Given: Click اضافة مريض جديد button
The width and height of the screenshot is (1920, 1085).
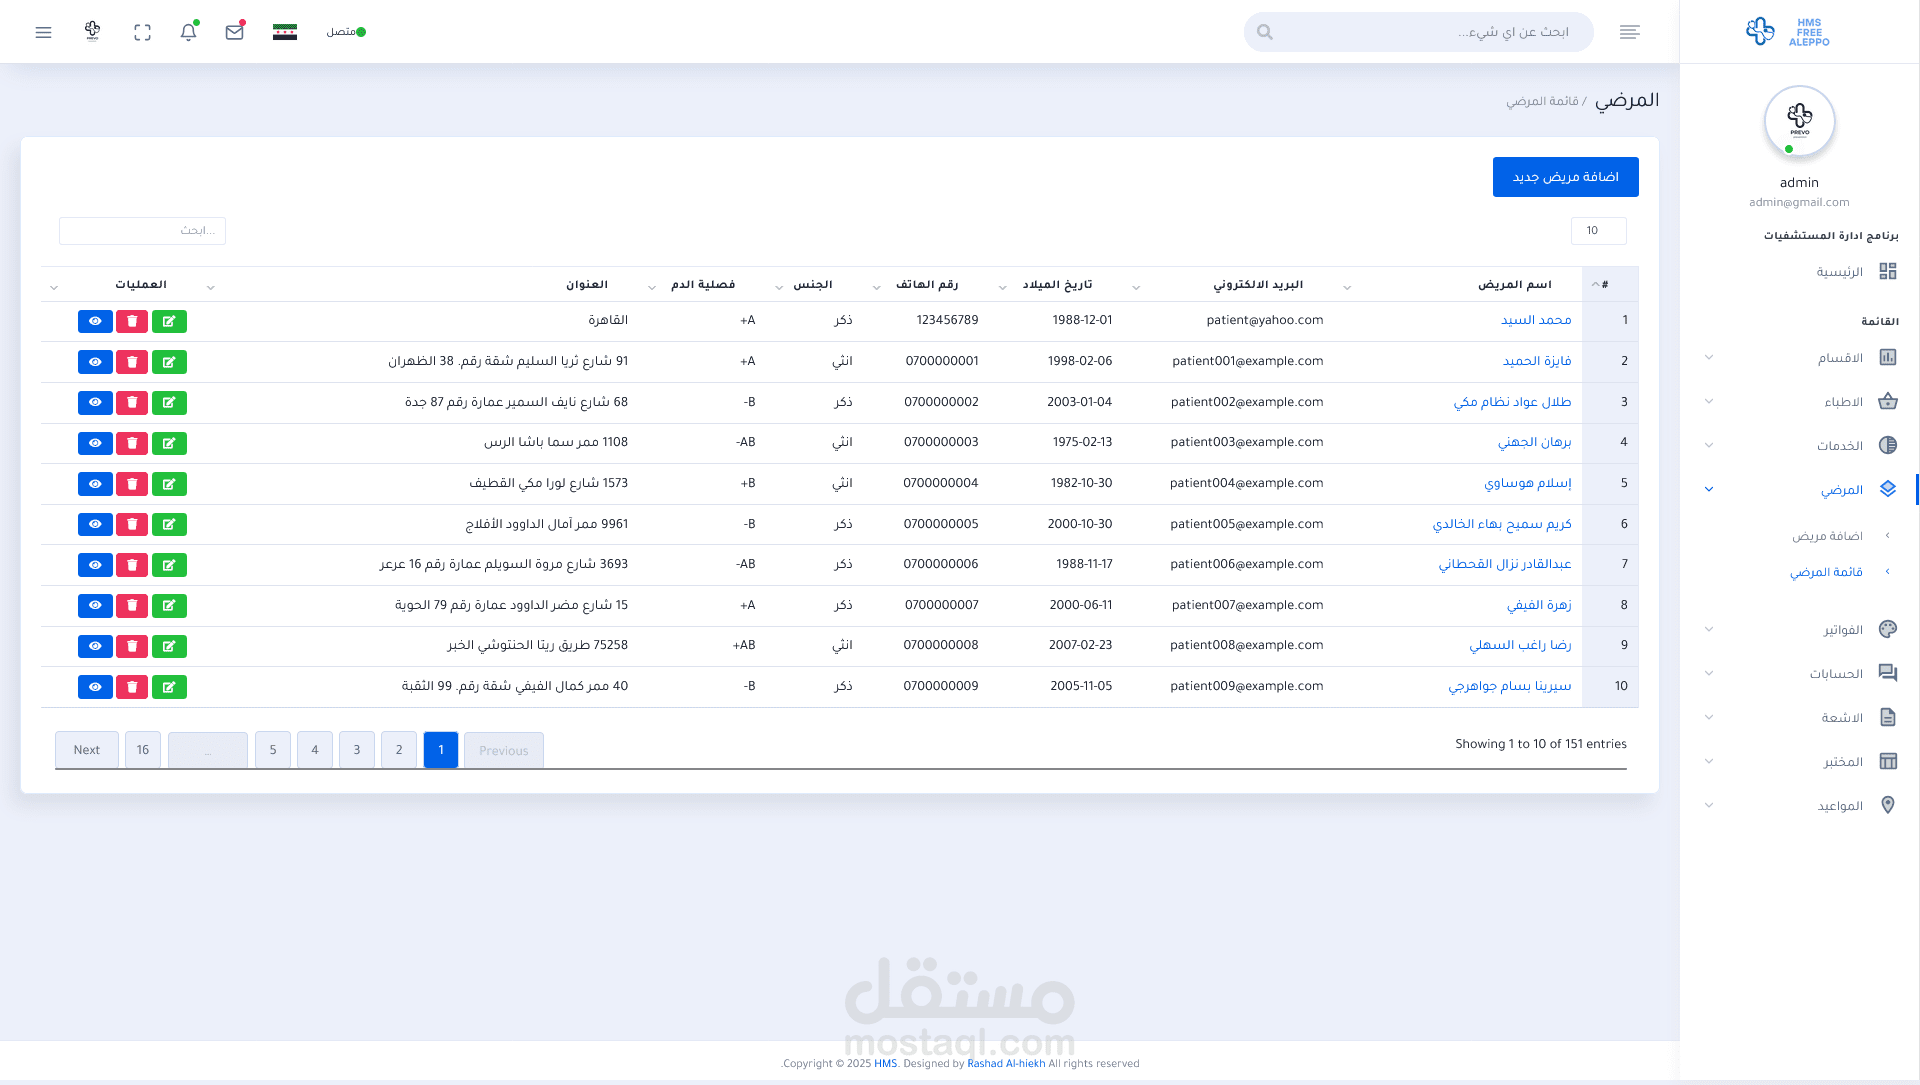Looking at the screenshot, I should point(1565,177).
